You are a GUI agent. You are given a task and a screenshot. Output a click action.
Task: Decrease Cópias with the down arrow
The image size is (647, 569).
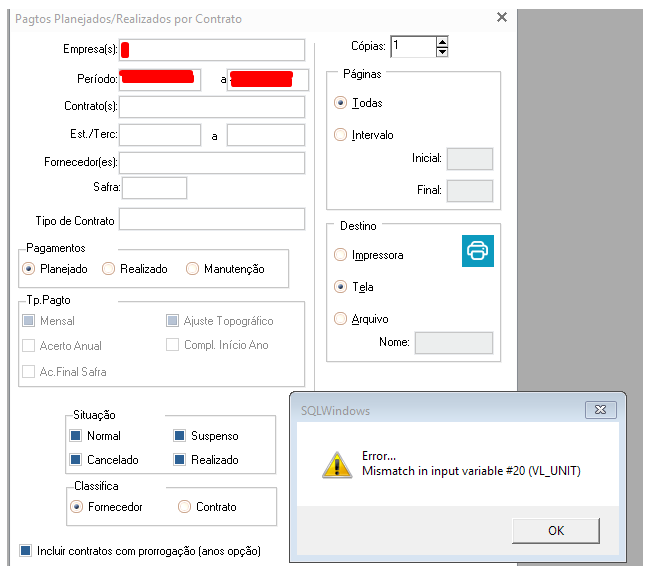pyautogui.click(x=442, y=52)
